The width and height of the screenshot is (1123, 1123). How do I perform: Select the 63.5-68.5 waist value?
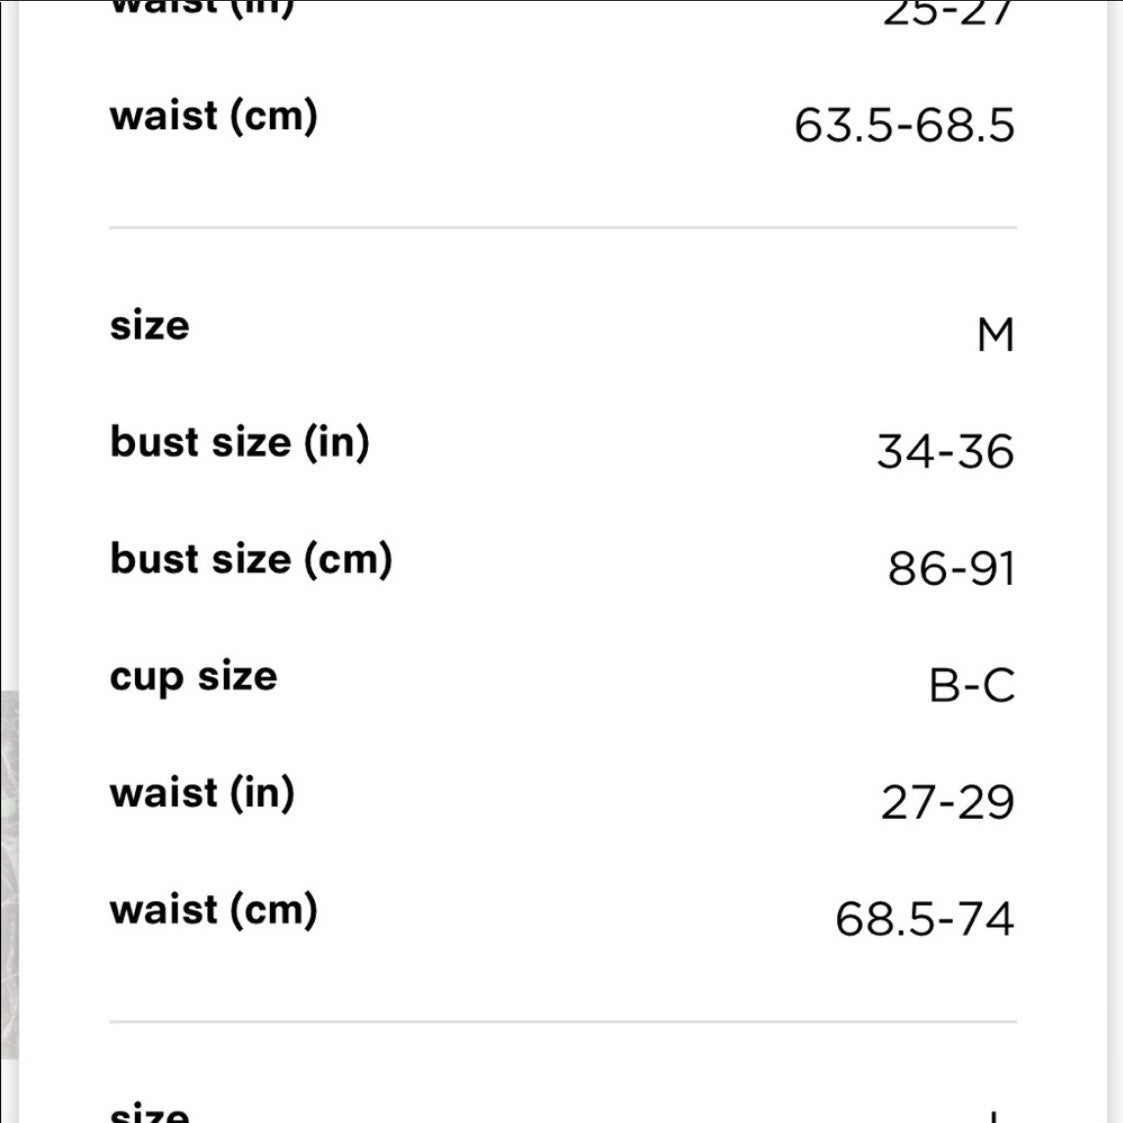pos(905,125)
